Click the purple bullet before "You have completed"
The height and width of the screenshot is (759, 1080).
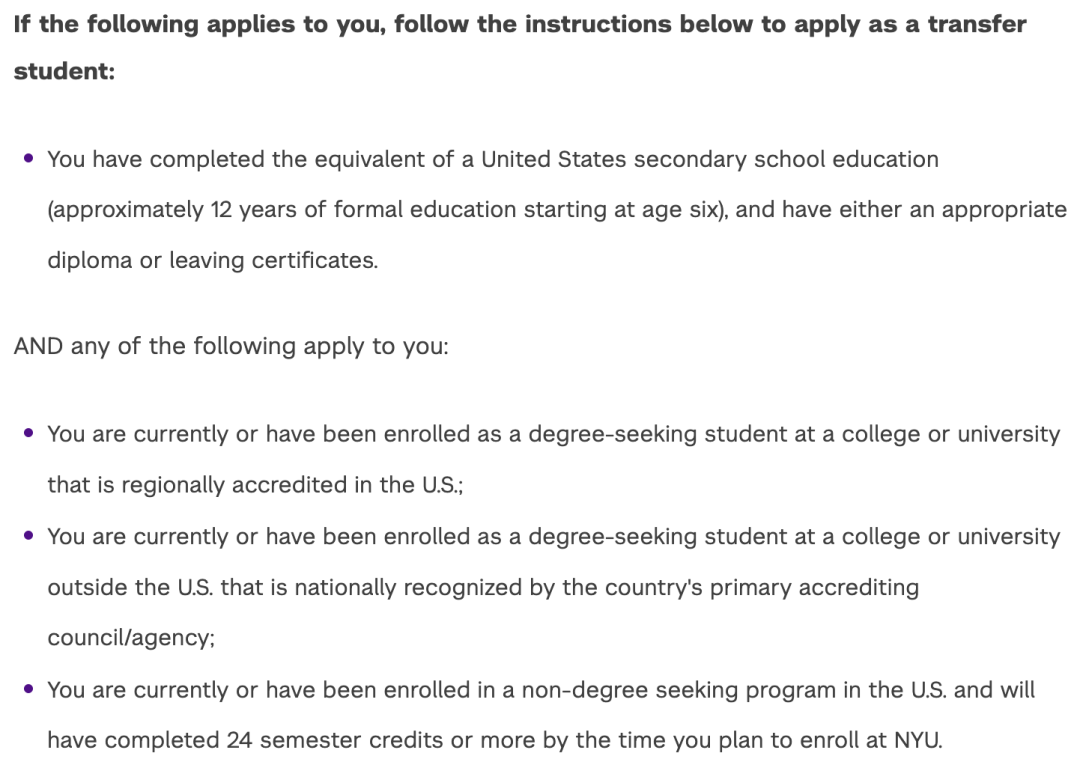click(x=28, y=158)
